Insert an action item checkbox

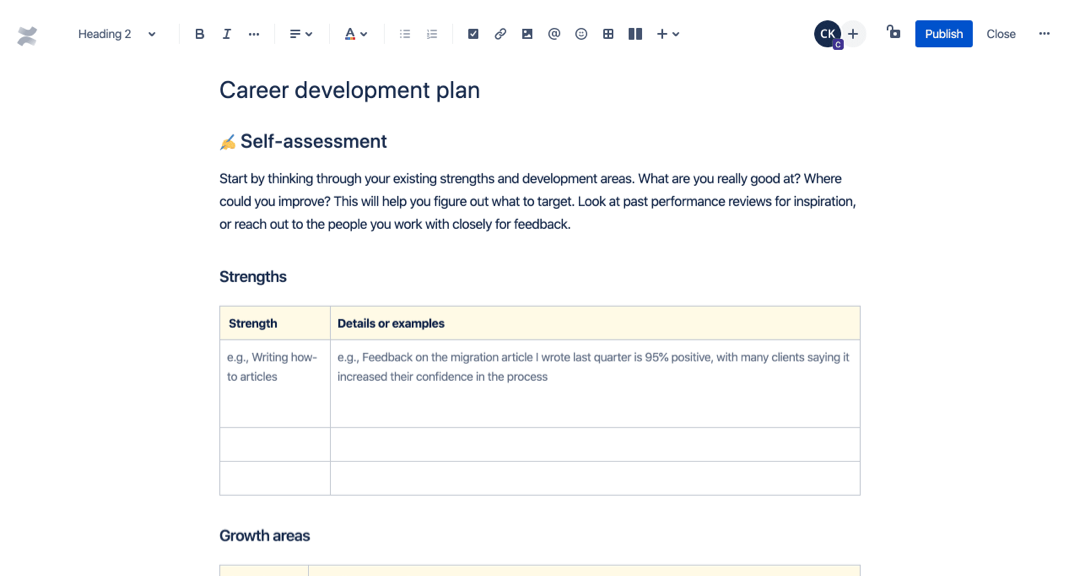[x=473, y=33]
